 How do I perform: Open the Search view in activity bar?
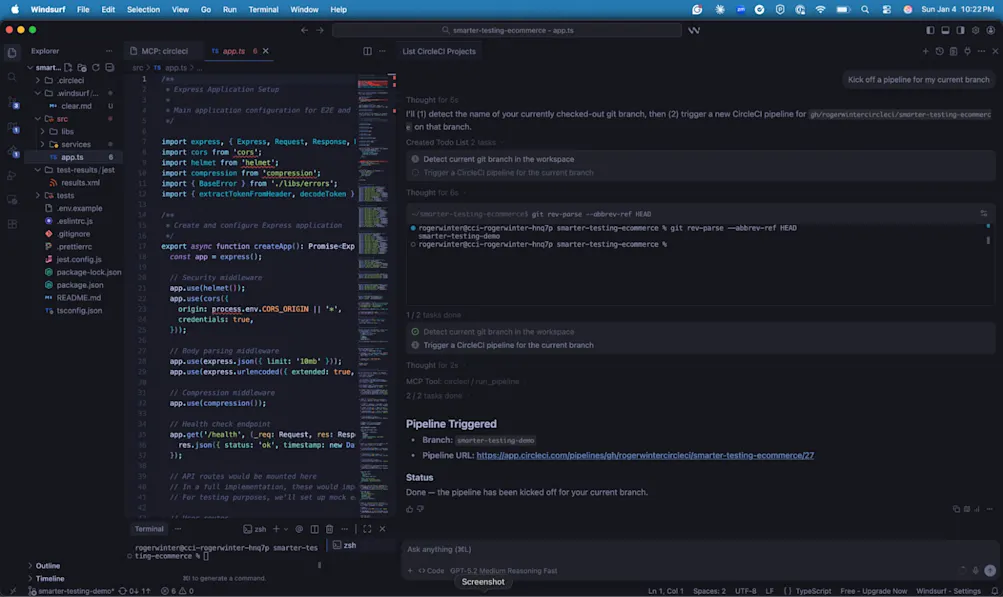[x=12, y=77]
